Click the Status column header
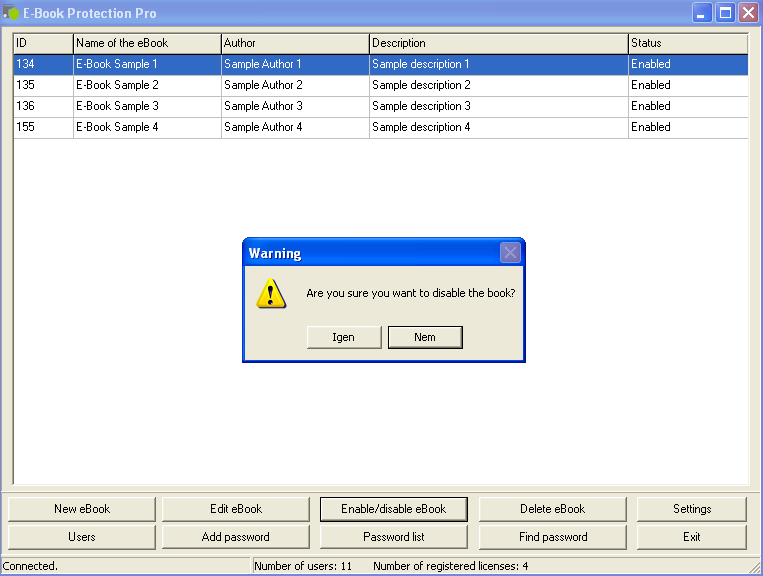Image resolution: width=763 pixels, height=576 pixels. (687, 43)
